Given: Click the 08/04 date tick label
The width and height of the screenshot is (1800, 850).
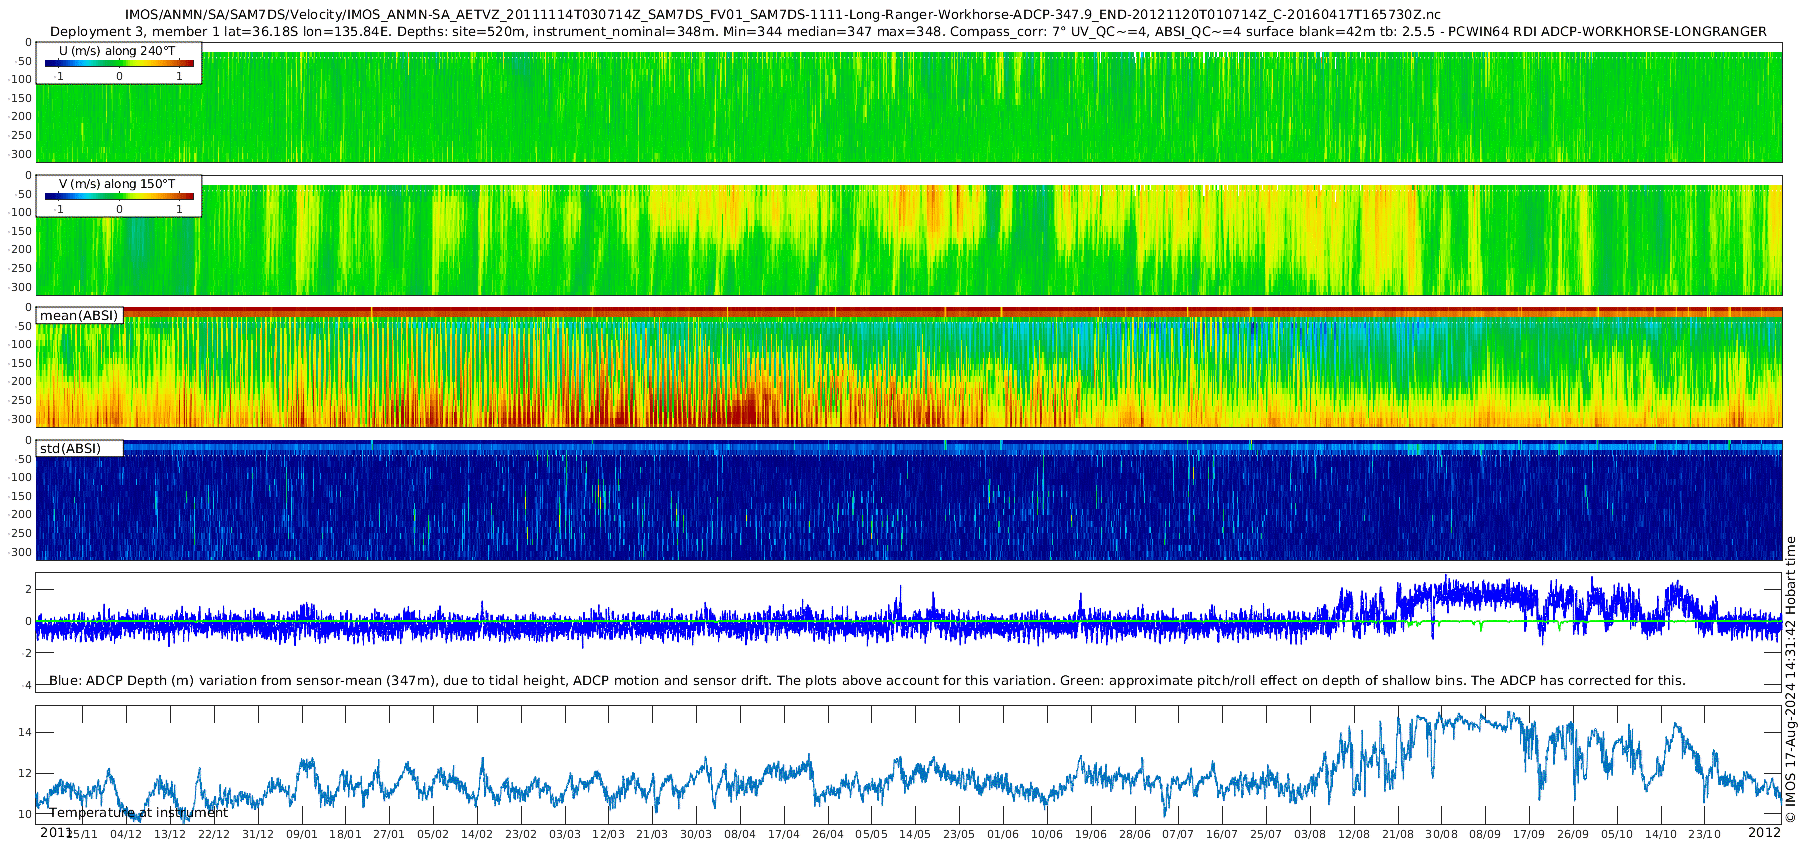Looking at the screenshot, I should tap(740, 834).
